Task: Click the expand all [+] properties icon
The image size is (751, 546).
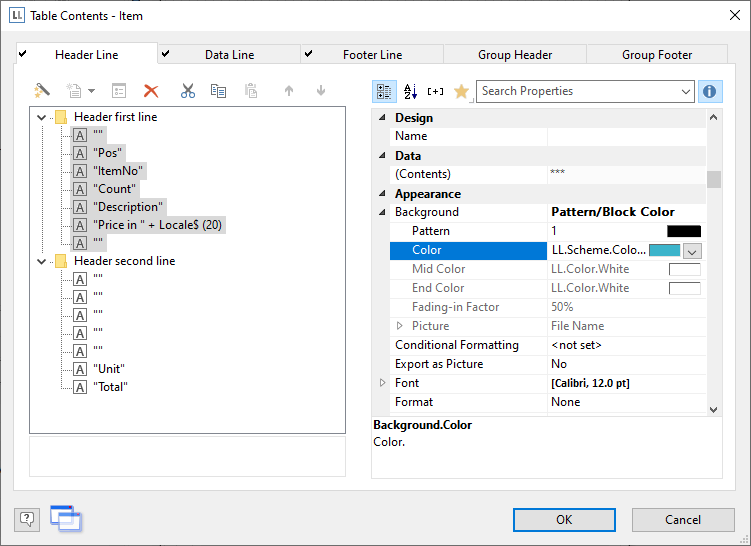Action: tap(435, 91)
